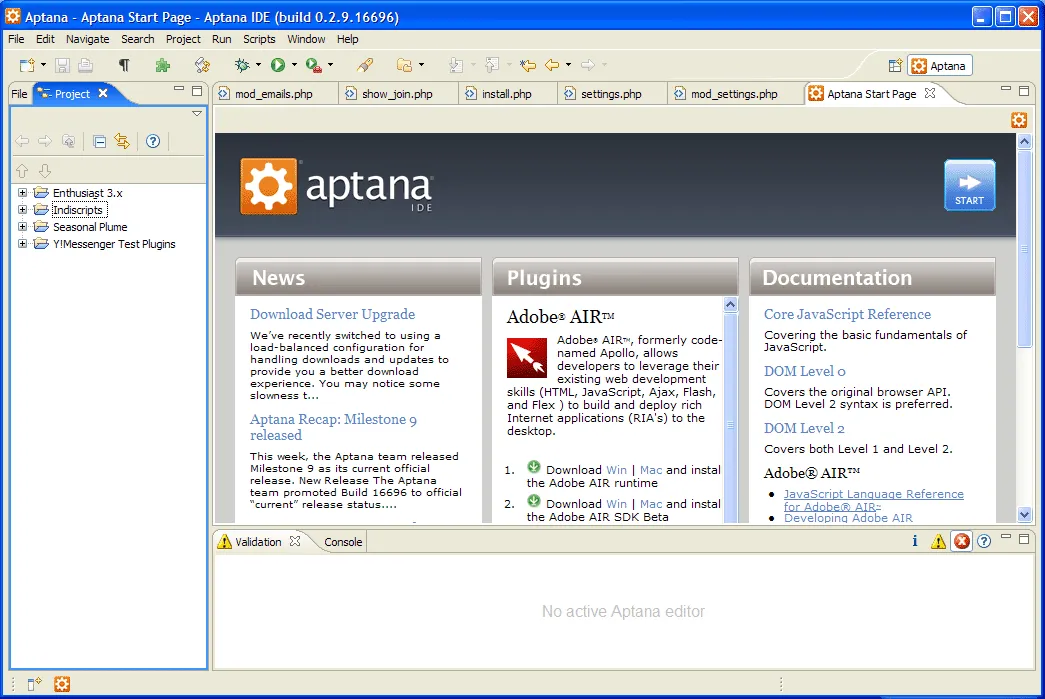1045x699 pixels.
Task: Open the Download Server Upgrade news link
Action: coord(332,314)
